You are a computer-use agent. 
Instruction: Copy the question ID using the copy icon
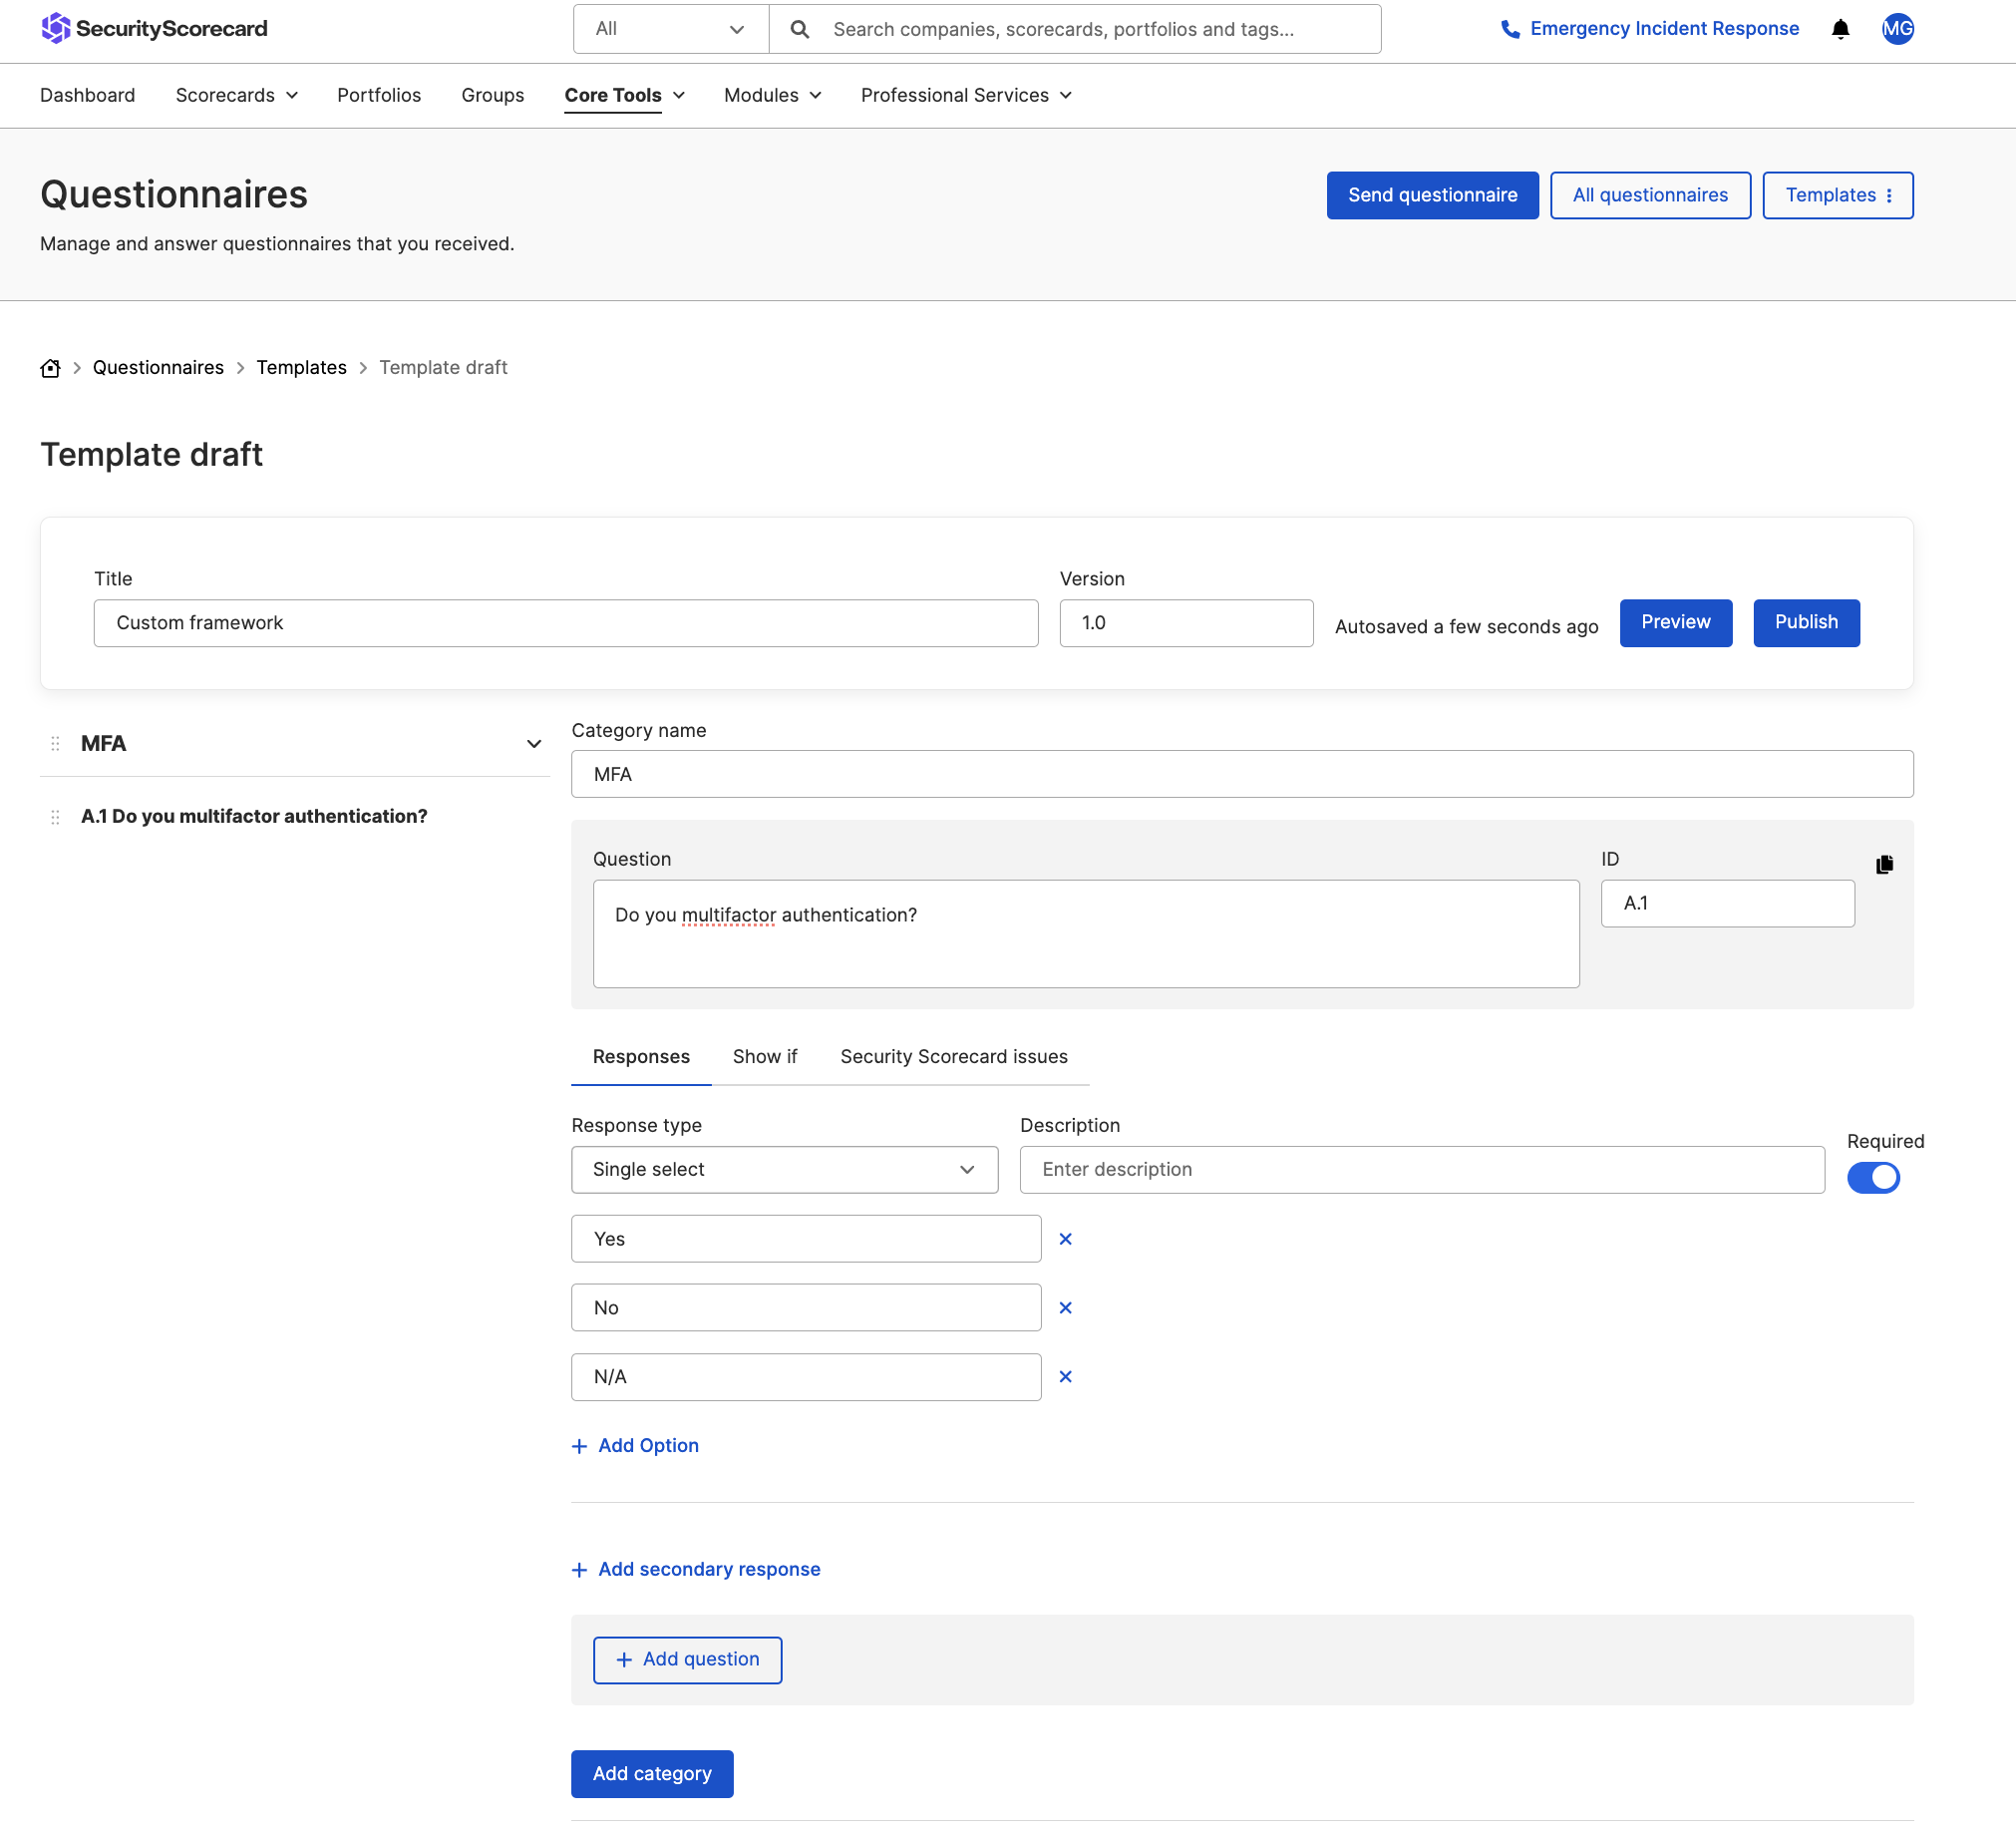click(1886, 864)
